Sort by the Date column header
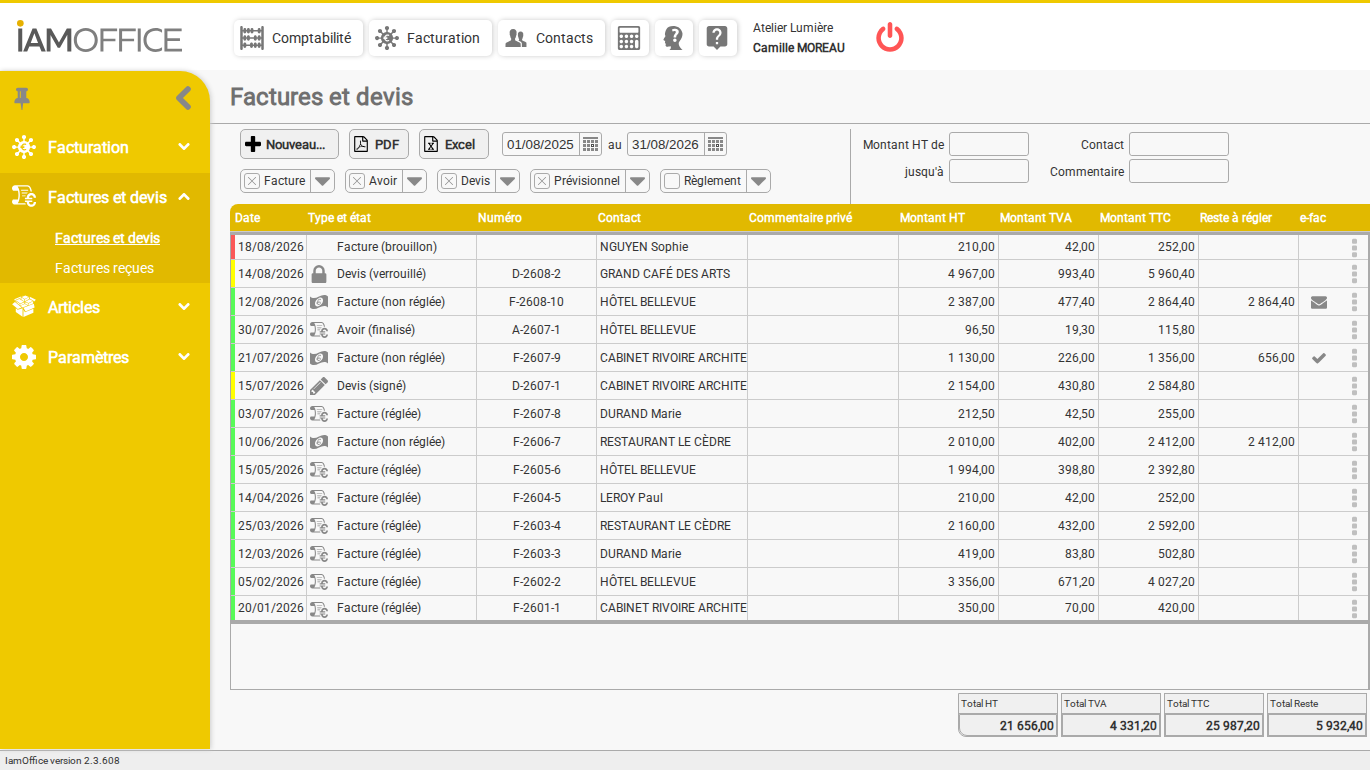The width and height of the screenshot is (1370, 770). 247,217
